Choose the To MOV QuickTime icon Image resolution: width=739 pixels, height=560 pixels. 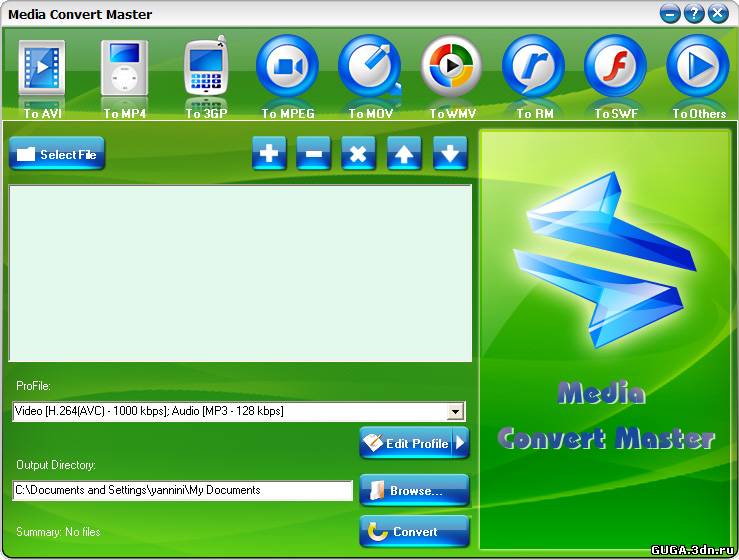click(370, 66)
